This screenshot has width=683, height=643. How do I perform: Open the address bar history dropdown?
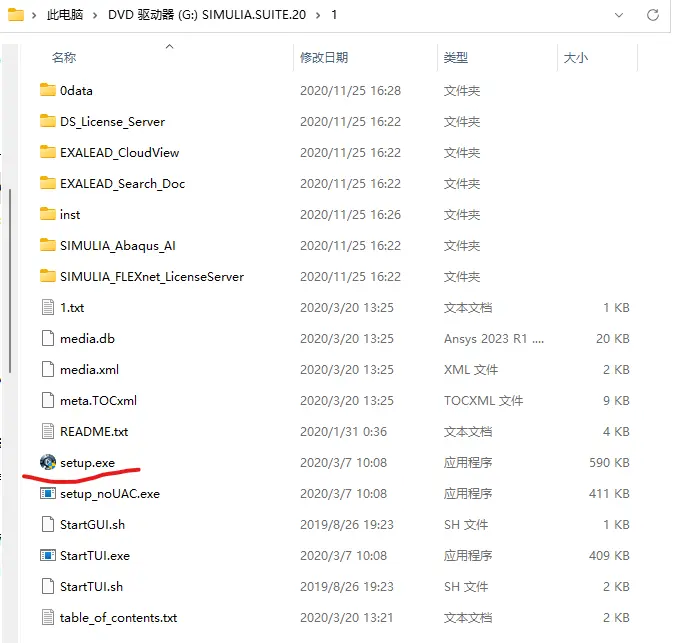[619, 15]
